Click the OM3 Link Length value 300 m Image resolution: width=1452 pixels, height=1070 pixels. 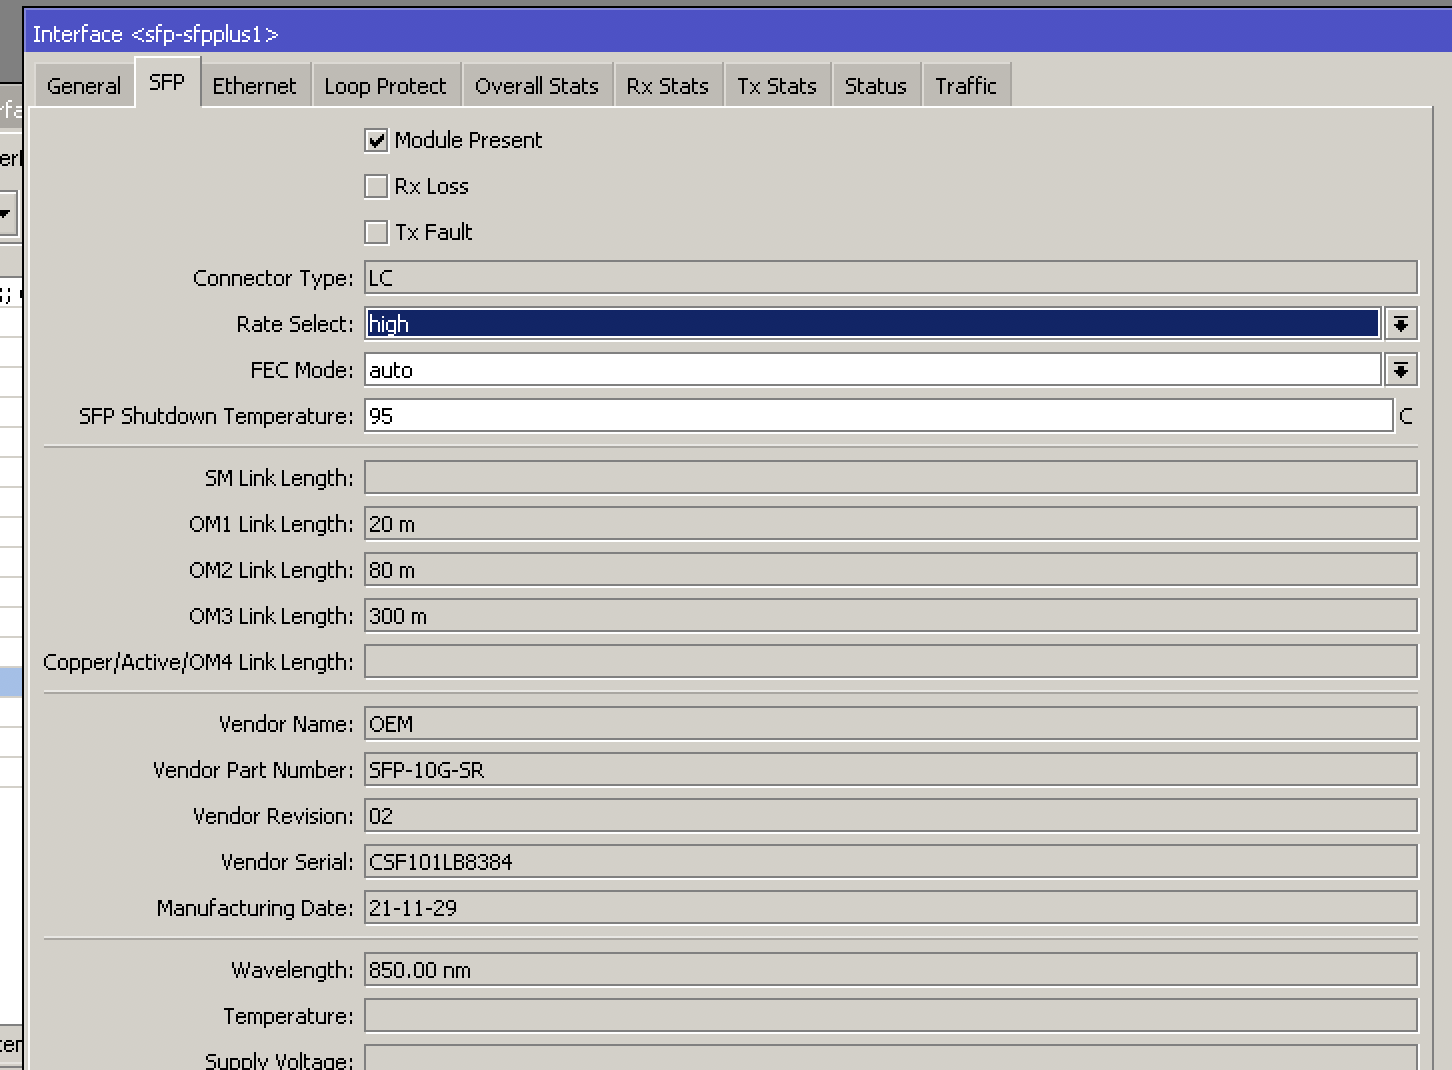(x=891, y=616)
